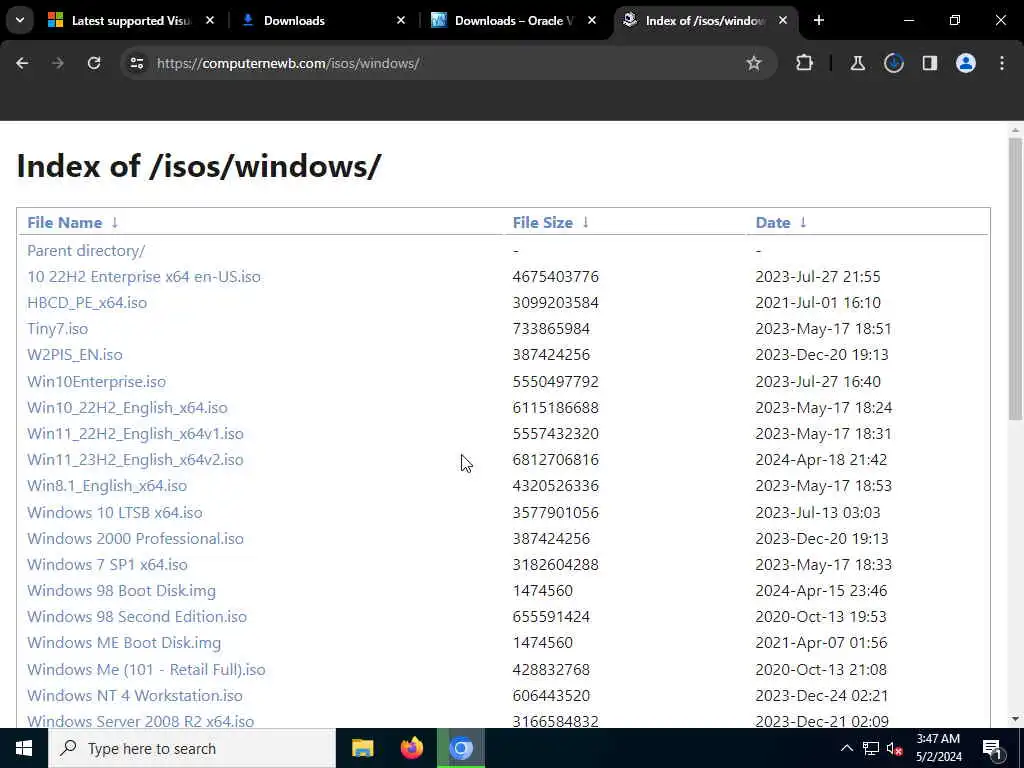The image size is (1024, 768).
Task: Click descending arrow next to Date
Action: click(x=803, y=222)
